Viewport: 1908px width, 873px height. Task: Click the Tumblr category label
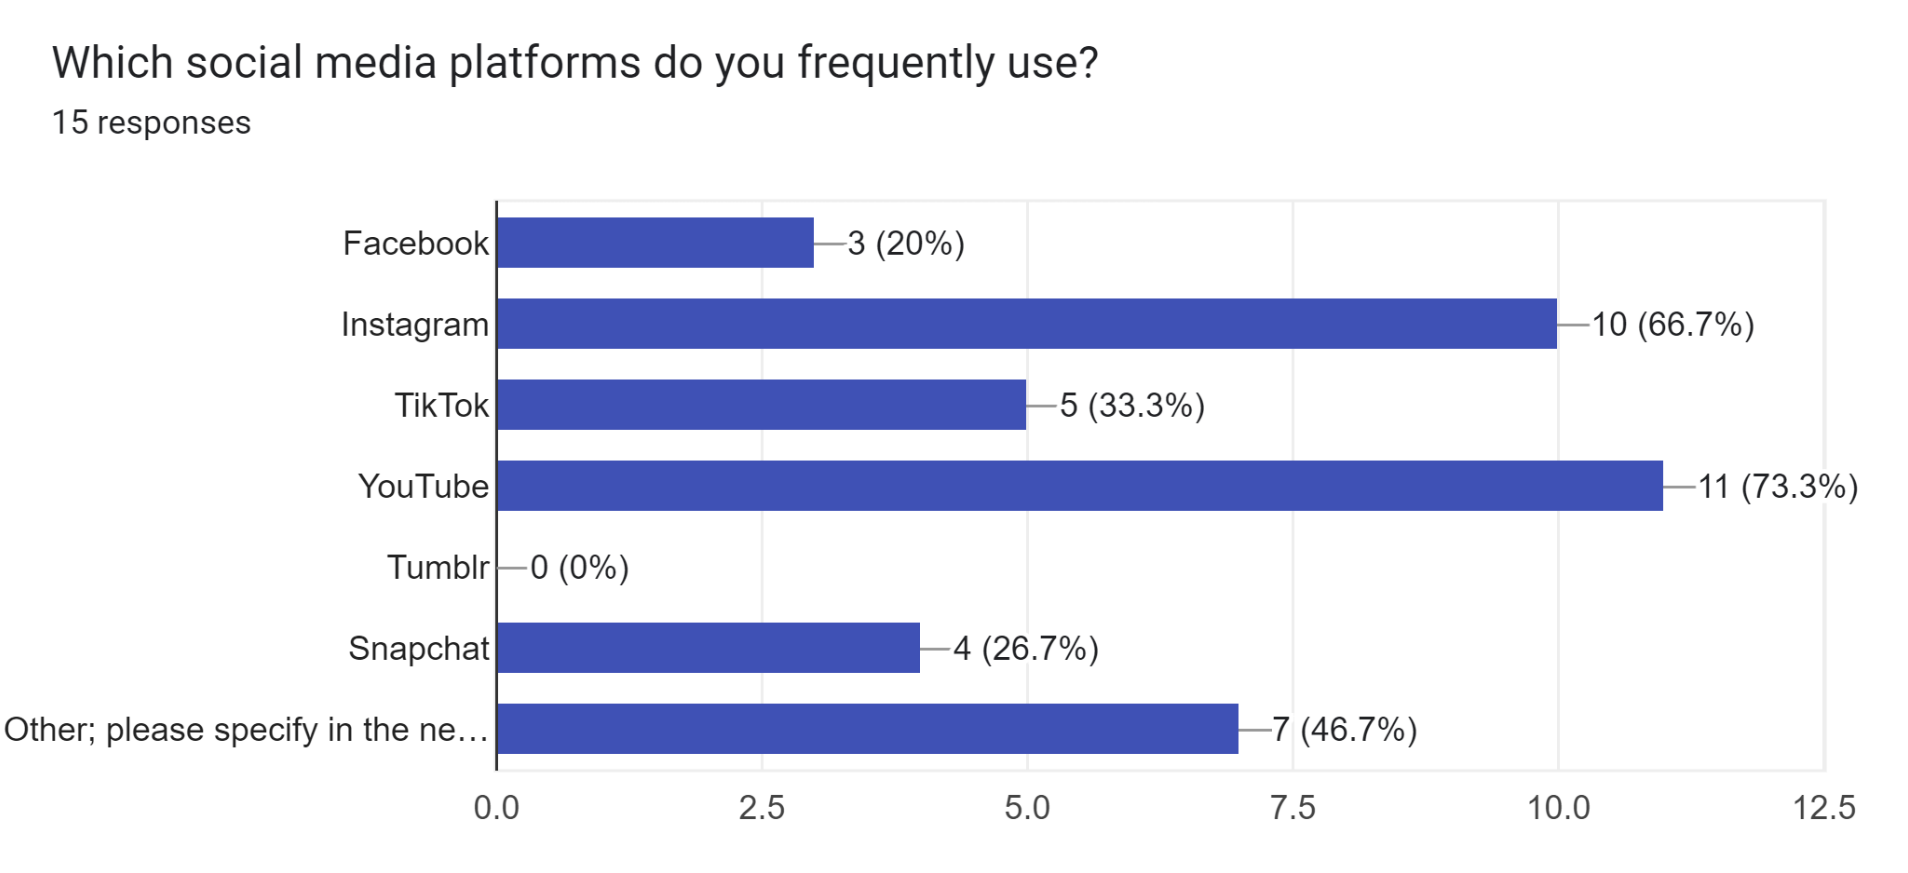438,567
